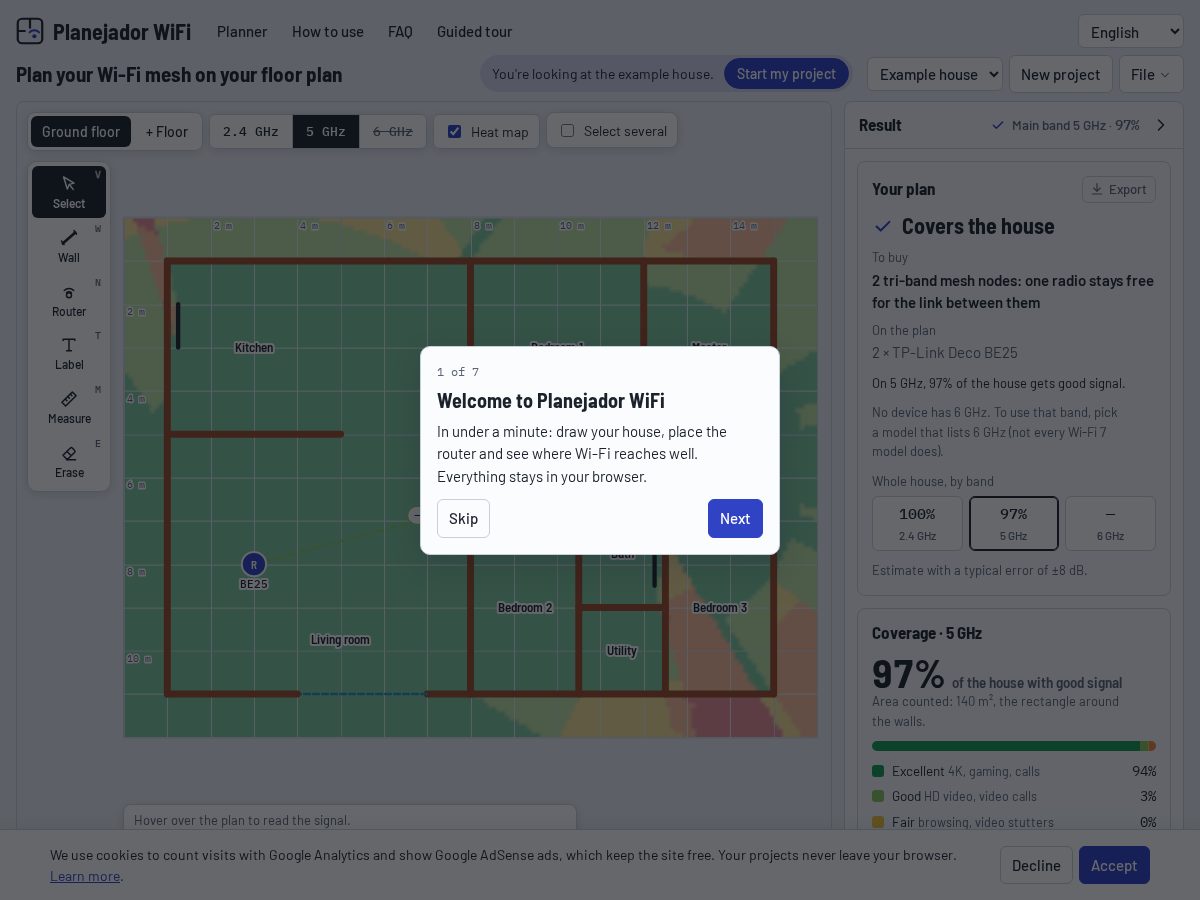Image resolution: width=1200 pixels, height=900 pixels.
Task: Accept the cookies
Action: (x=1114, y=865)
